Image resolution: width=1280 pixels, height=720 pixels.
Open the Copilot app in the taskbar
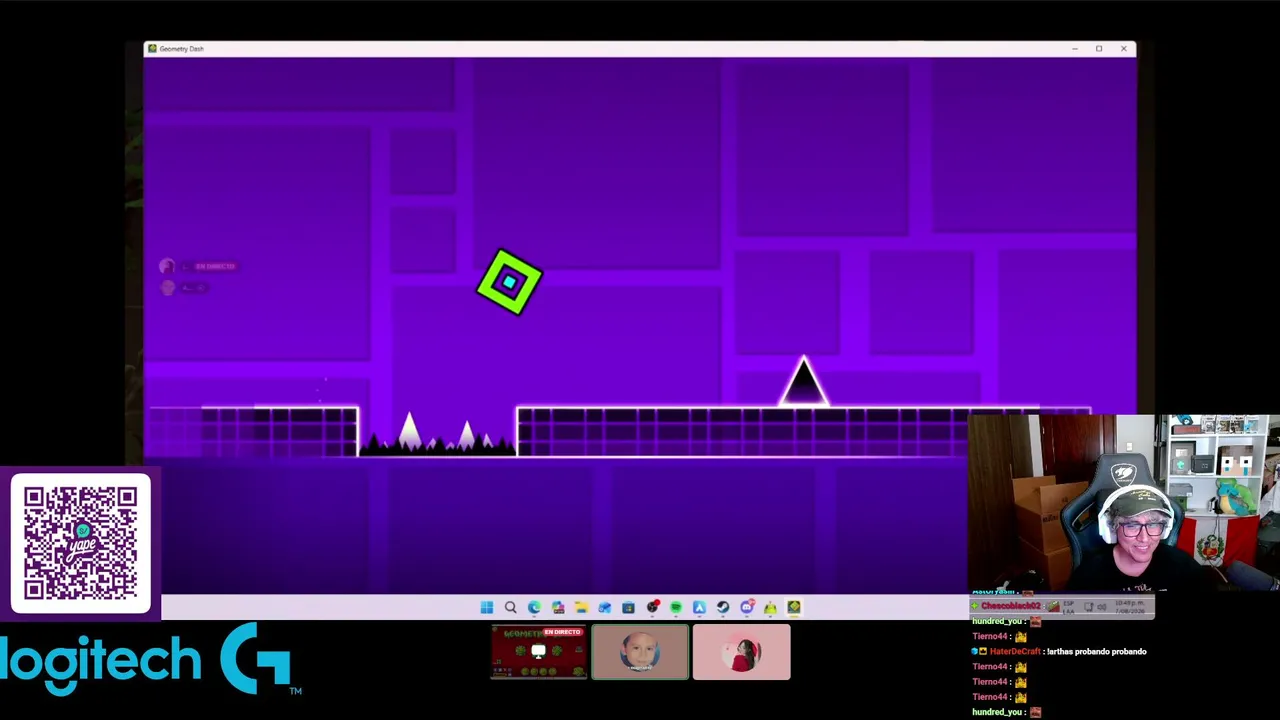click(558, 607)
